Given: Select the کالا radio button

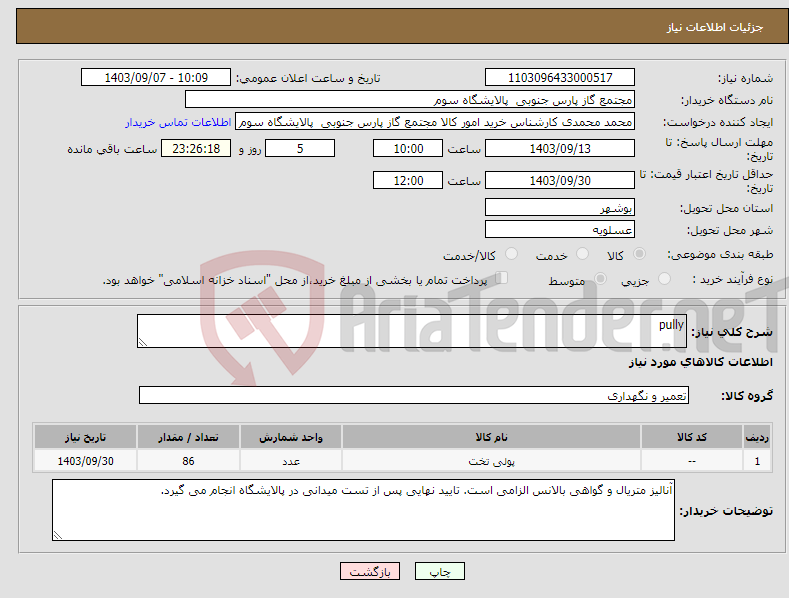Looking at the screenshot, I should [x=639, y=254].
